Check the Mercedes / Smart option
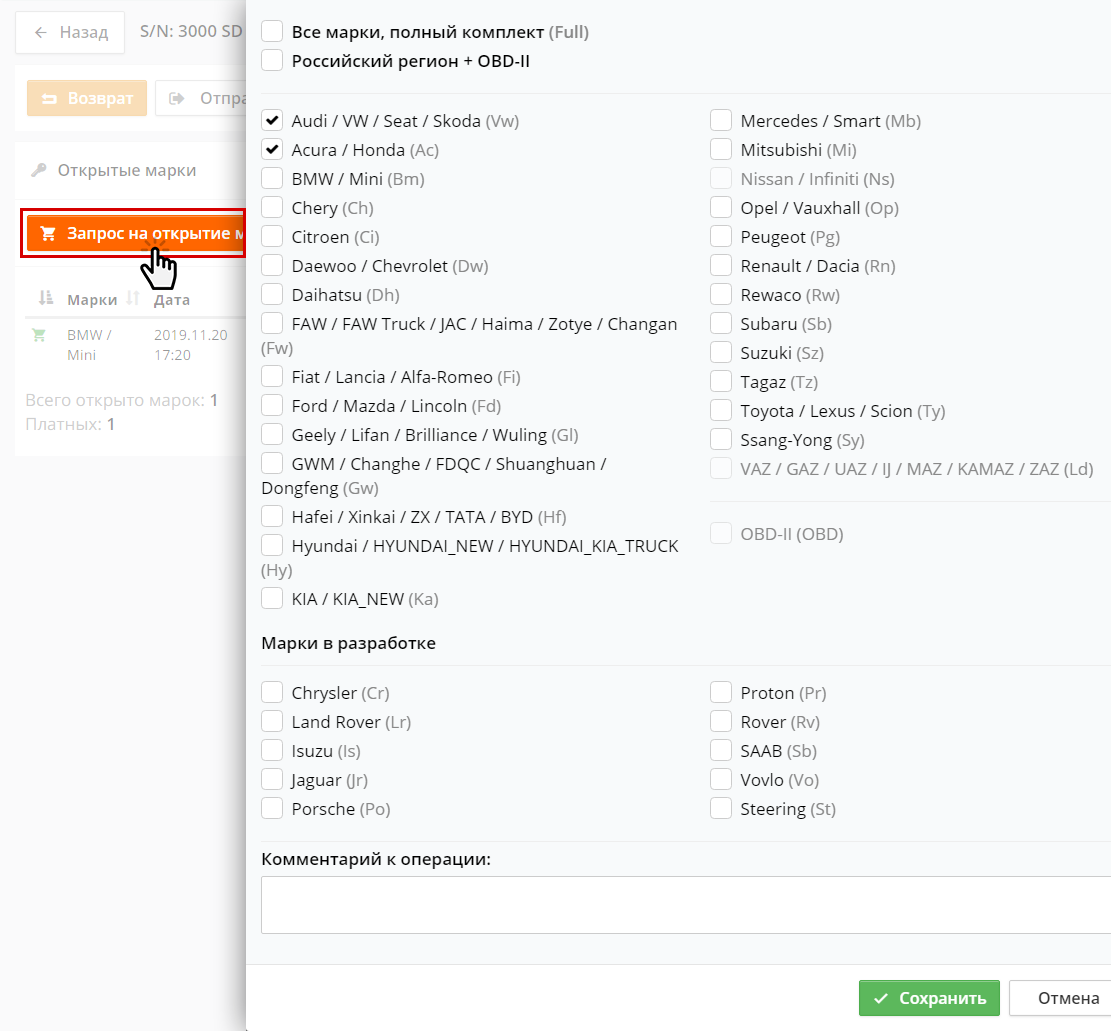 pyautogui.click(x=721, y=121)
